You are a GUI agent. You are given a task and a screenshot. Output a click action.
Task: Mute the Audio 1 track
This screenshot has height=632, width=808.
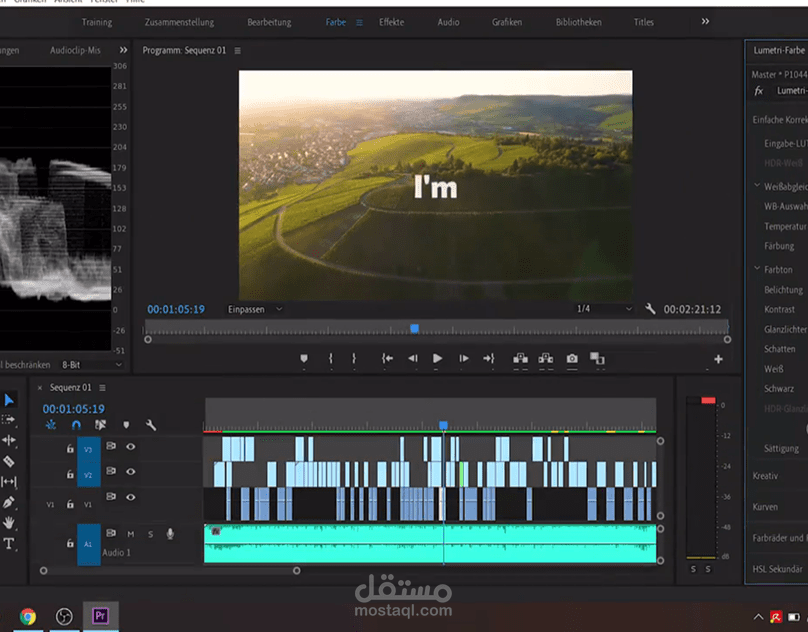[131, 534]
